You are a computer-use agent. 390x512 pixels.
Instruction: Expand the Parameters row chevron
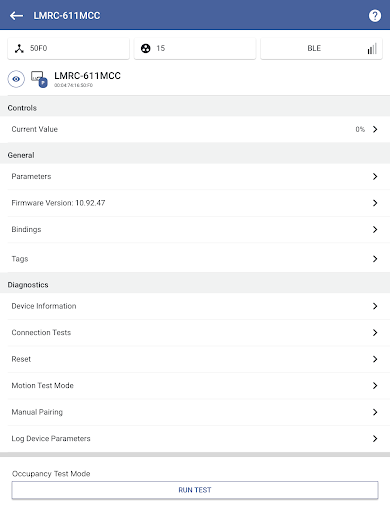click(375, 176)
